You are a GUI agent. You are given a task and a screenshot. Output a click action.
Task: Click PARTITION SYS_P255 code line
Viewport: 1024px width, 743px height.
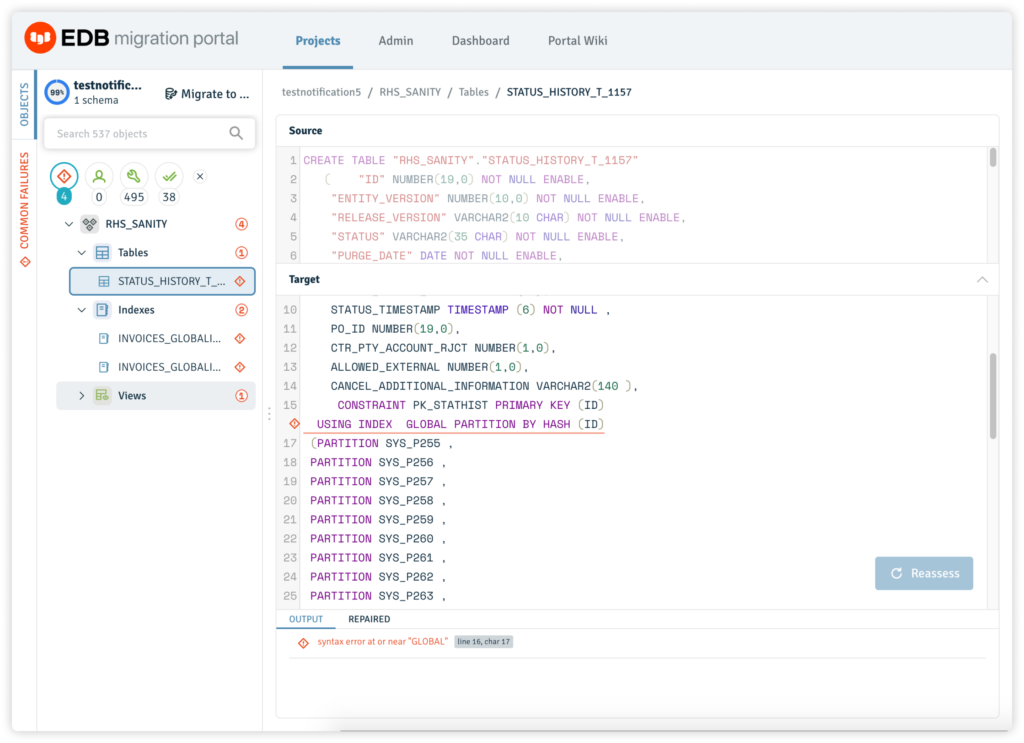click(381, 443)
